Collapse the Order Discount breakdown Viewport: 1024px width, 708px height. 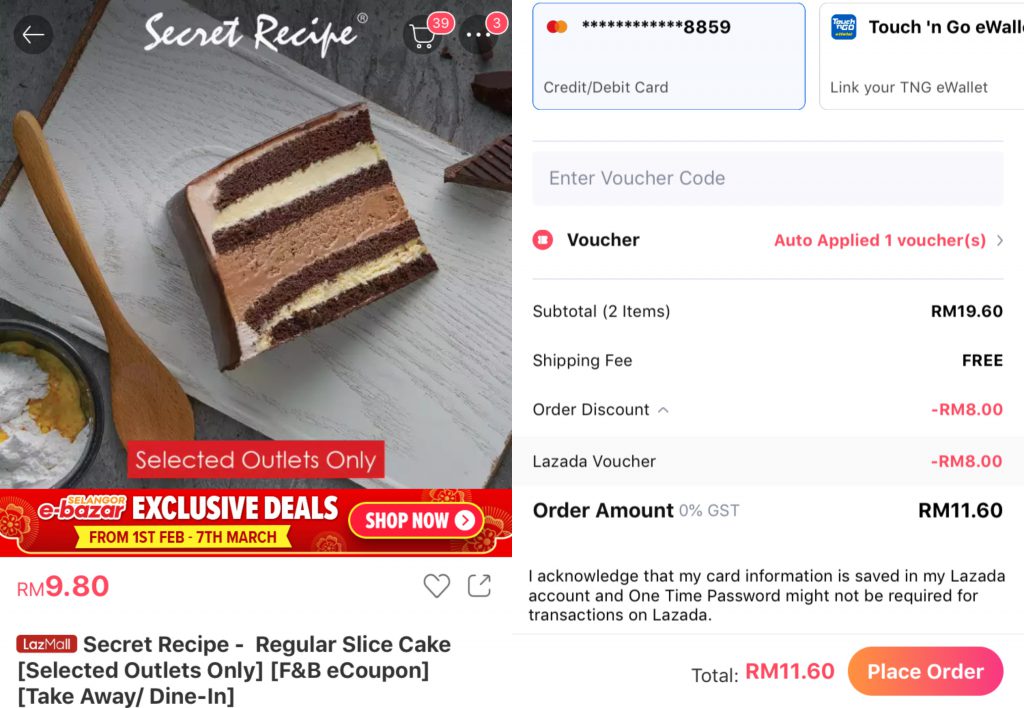pos(663,410)
